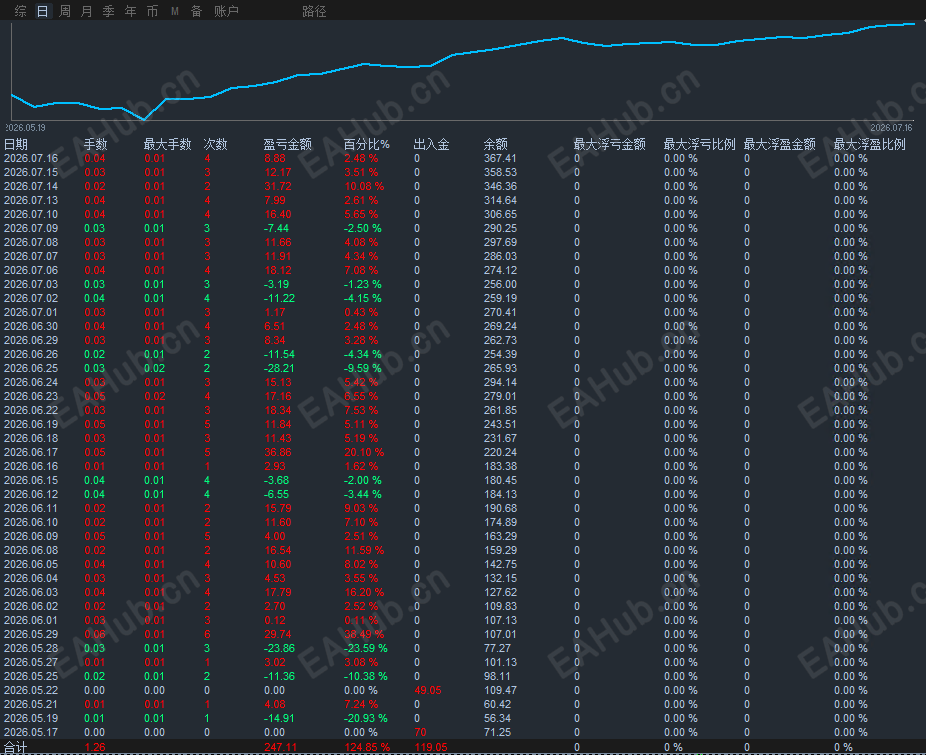
Task: Select the 周 weekly tab
Action: point(65,11)
